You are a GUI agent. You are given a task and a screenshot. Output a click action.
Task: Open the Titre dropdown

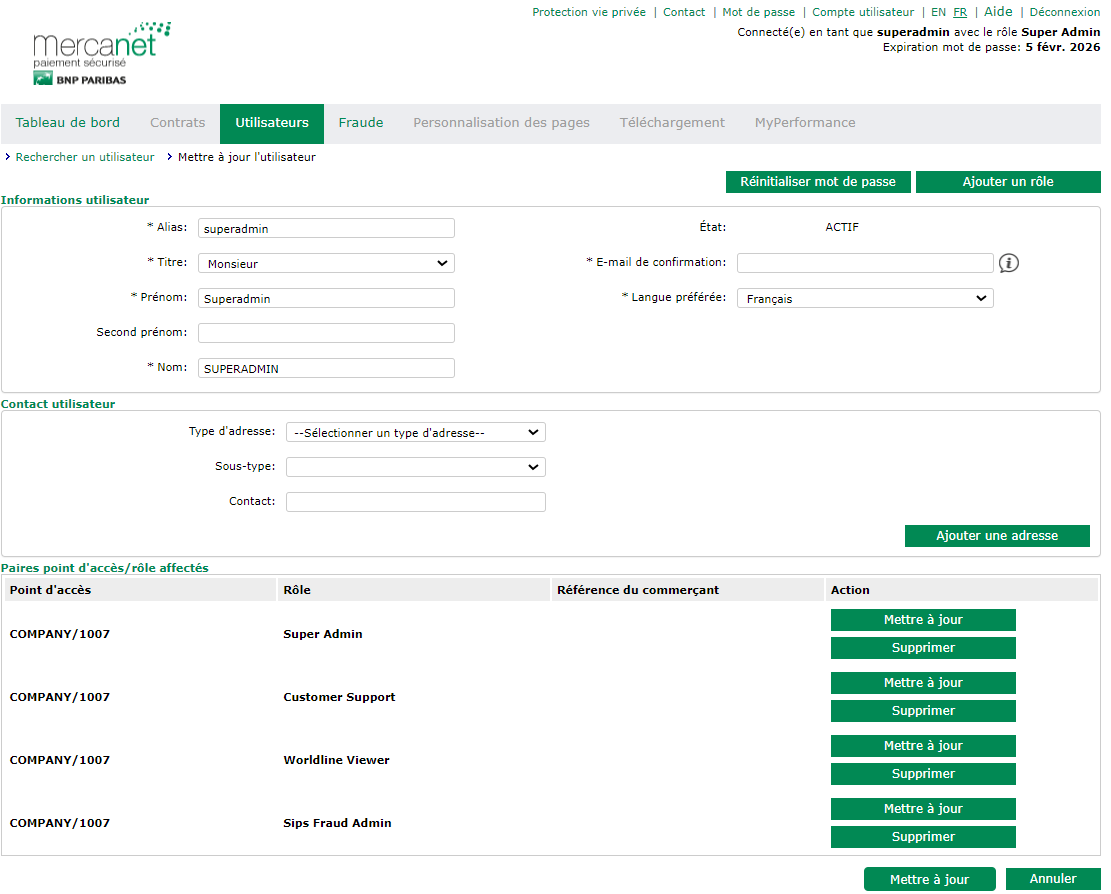tap(326, 264)
